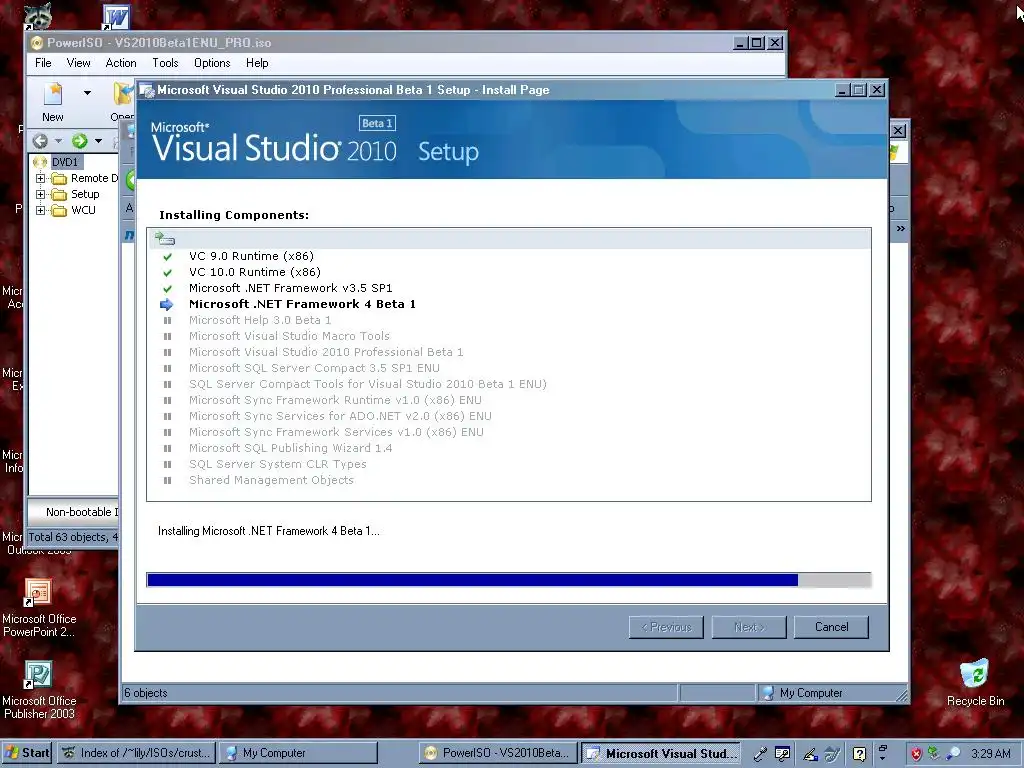The width and height of the screenshot is (1024, 768).
Task: Click checkmark beside .NET Framework v3.5 SP1
Action: pyautogui.click(x=167, y=289)
